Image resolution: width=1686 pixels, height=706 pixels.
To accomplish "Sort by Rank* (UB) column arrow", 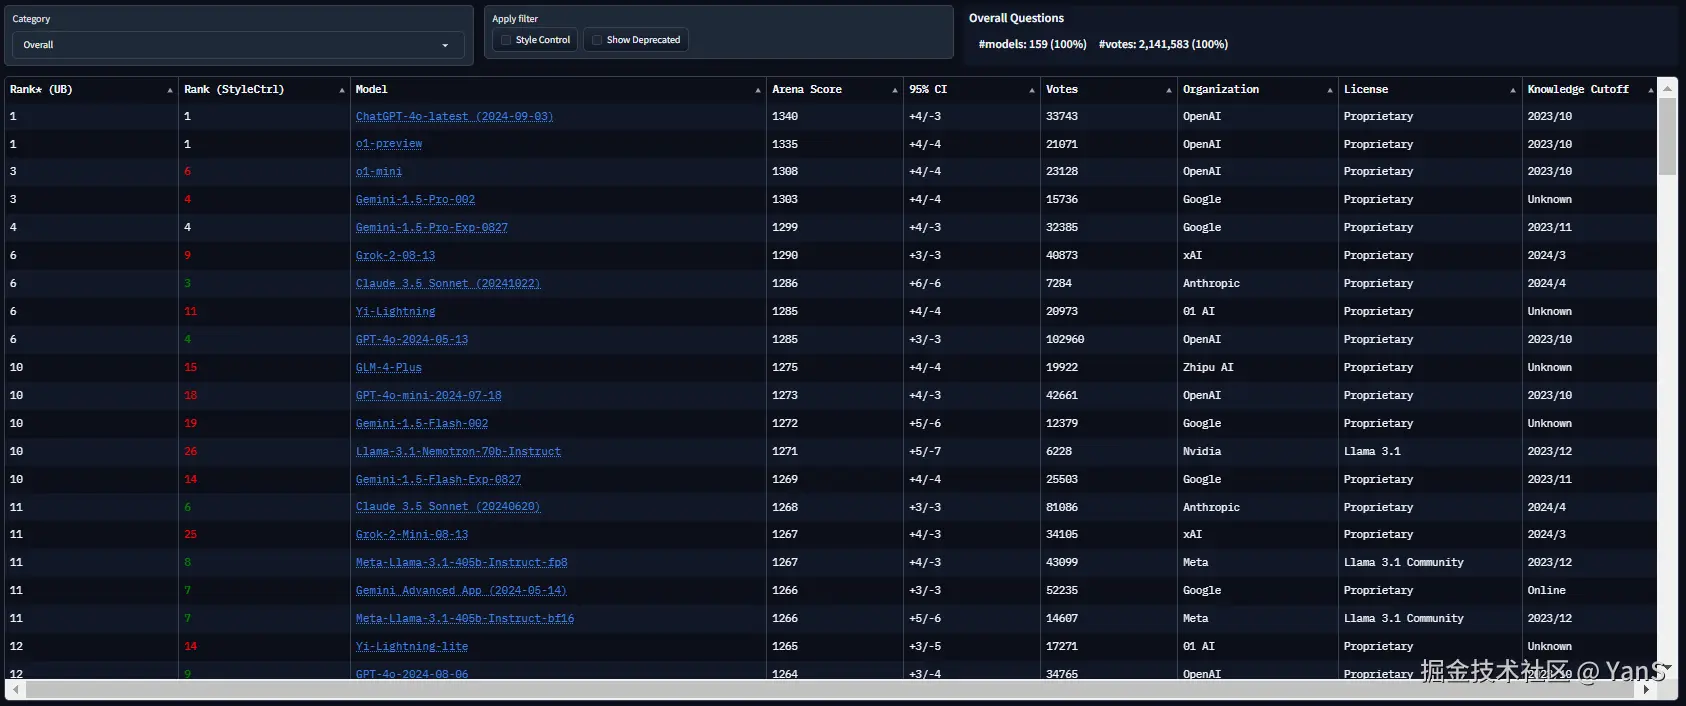I will click(x=170, y=90).
